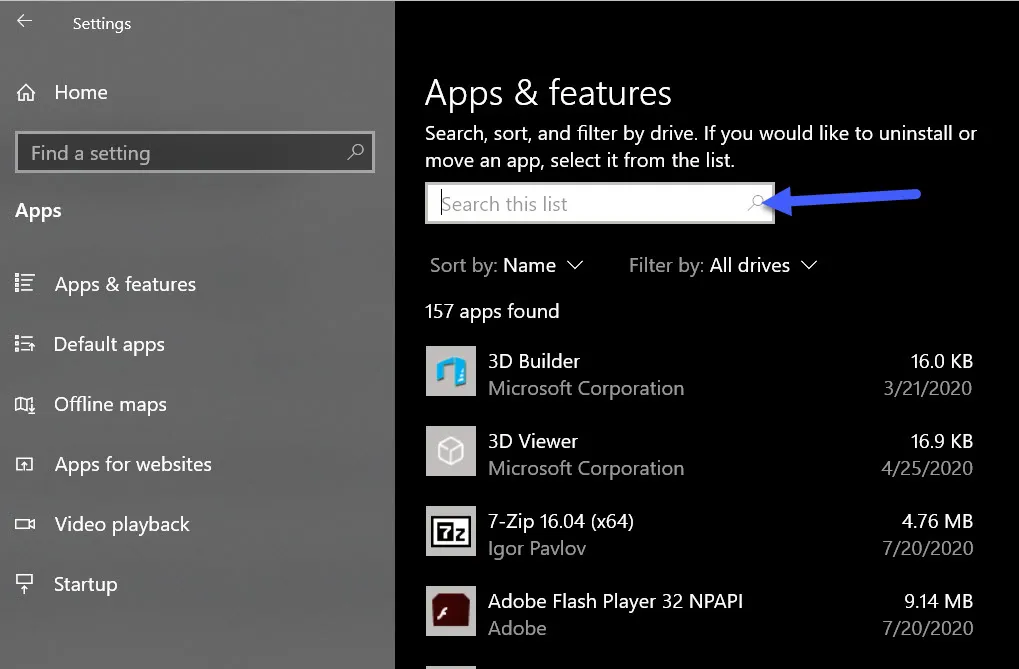Open Apps & features in sidebar

[x=125, y=284]
